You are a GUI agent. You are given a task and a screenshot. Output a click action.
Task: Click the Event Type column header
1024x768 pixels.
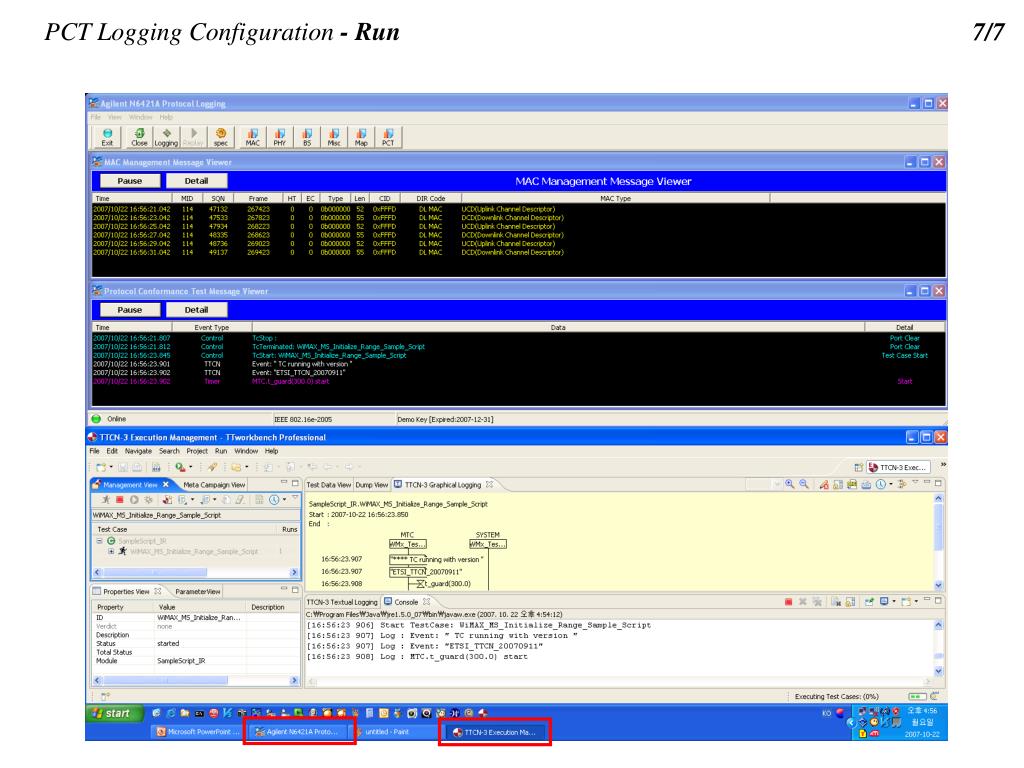(x=212, y=327)
